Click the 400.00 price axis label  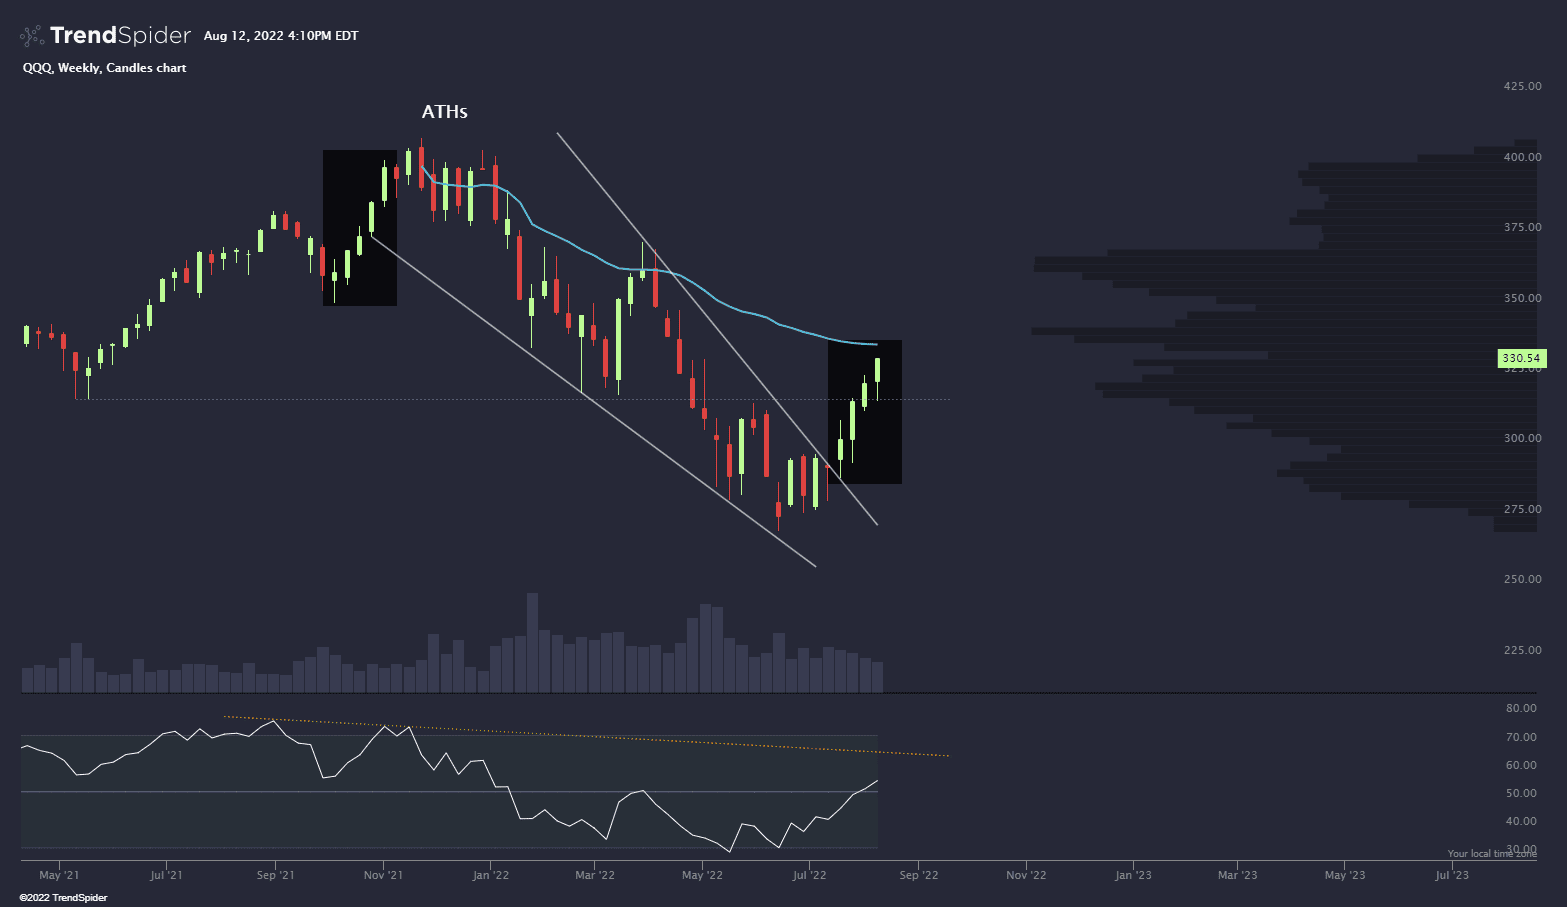coord(1522,157)
